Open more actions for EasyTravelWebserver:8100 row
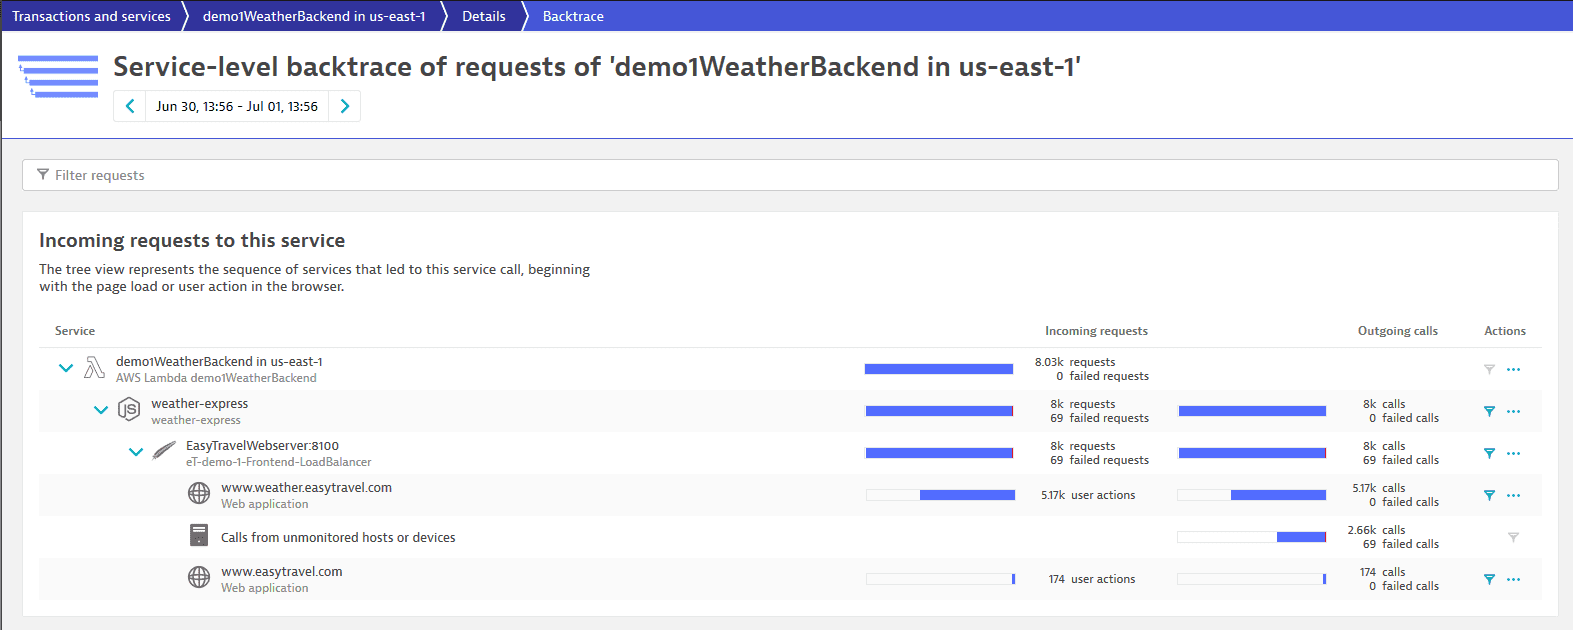The image size is (1573, 630). (1514, 453)
